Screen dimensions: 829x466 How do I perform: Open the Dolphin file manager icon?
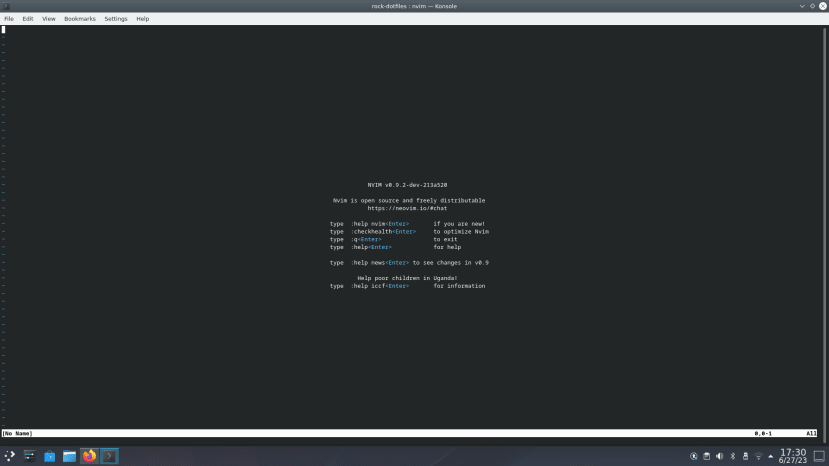pos(69,456)
